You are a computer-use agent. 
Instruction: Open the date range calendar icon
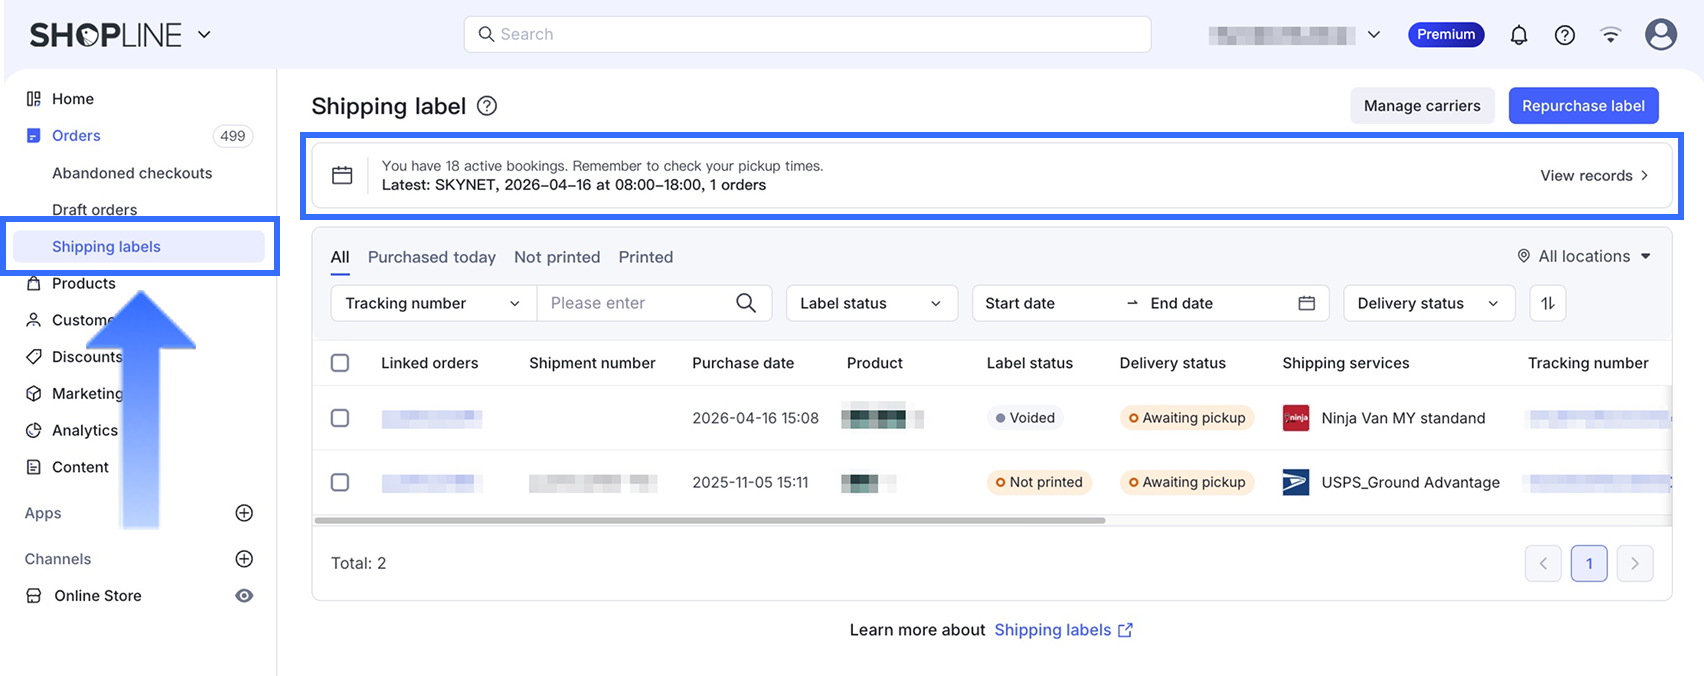coord(1306,303)
